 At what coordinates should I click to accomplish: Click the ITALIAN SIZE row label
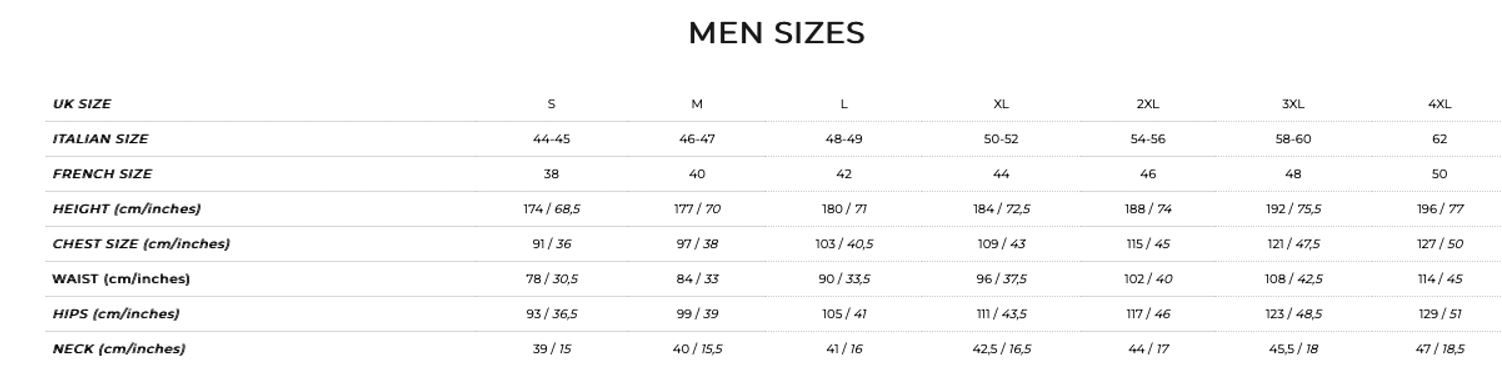[x=100, y=139]
